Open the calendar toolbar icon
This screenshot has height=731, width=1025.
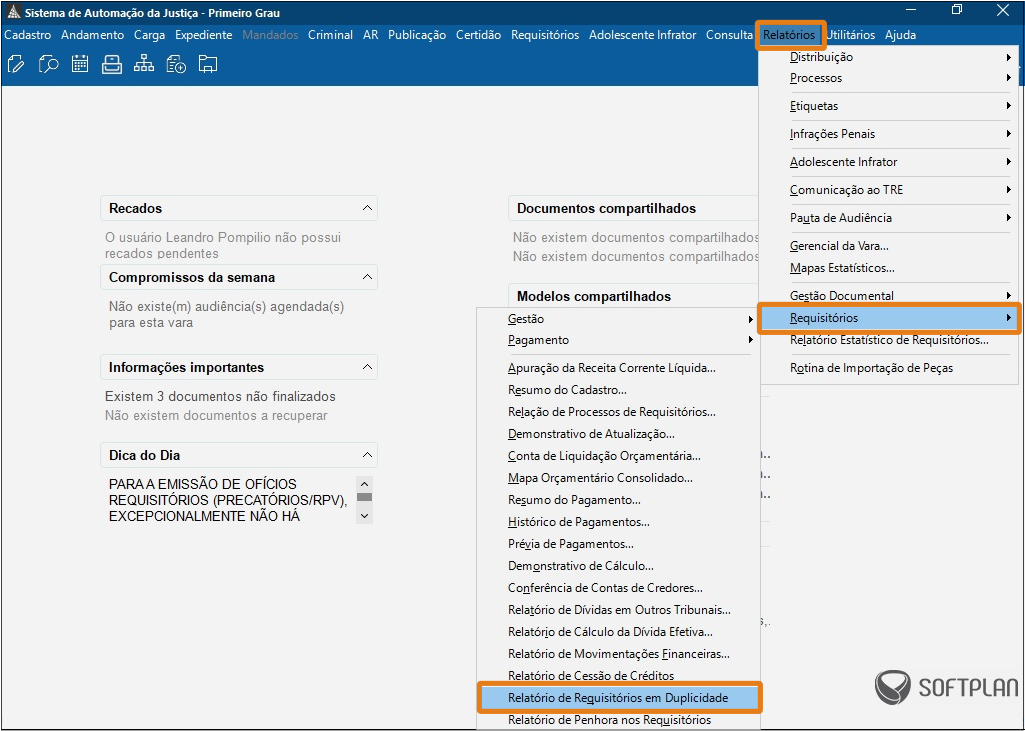click(x=80, y=64)
